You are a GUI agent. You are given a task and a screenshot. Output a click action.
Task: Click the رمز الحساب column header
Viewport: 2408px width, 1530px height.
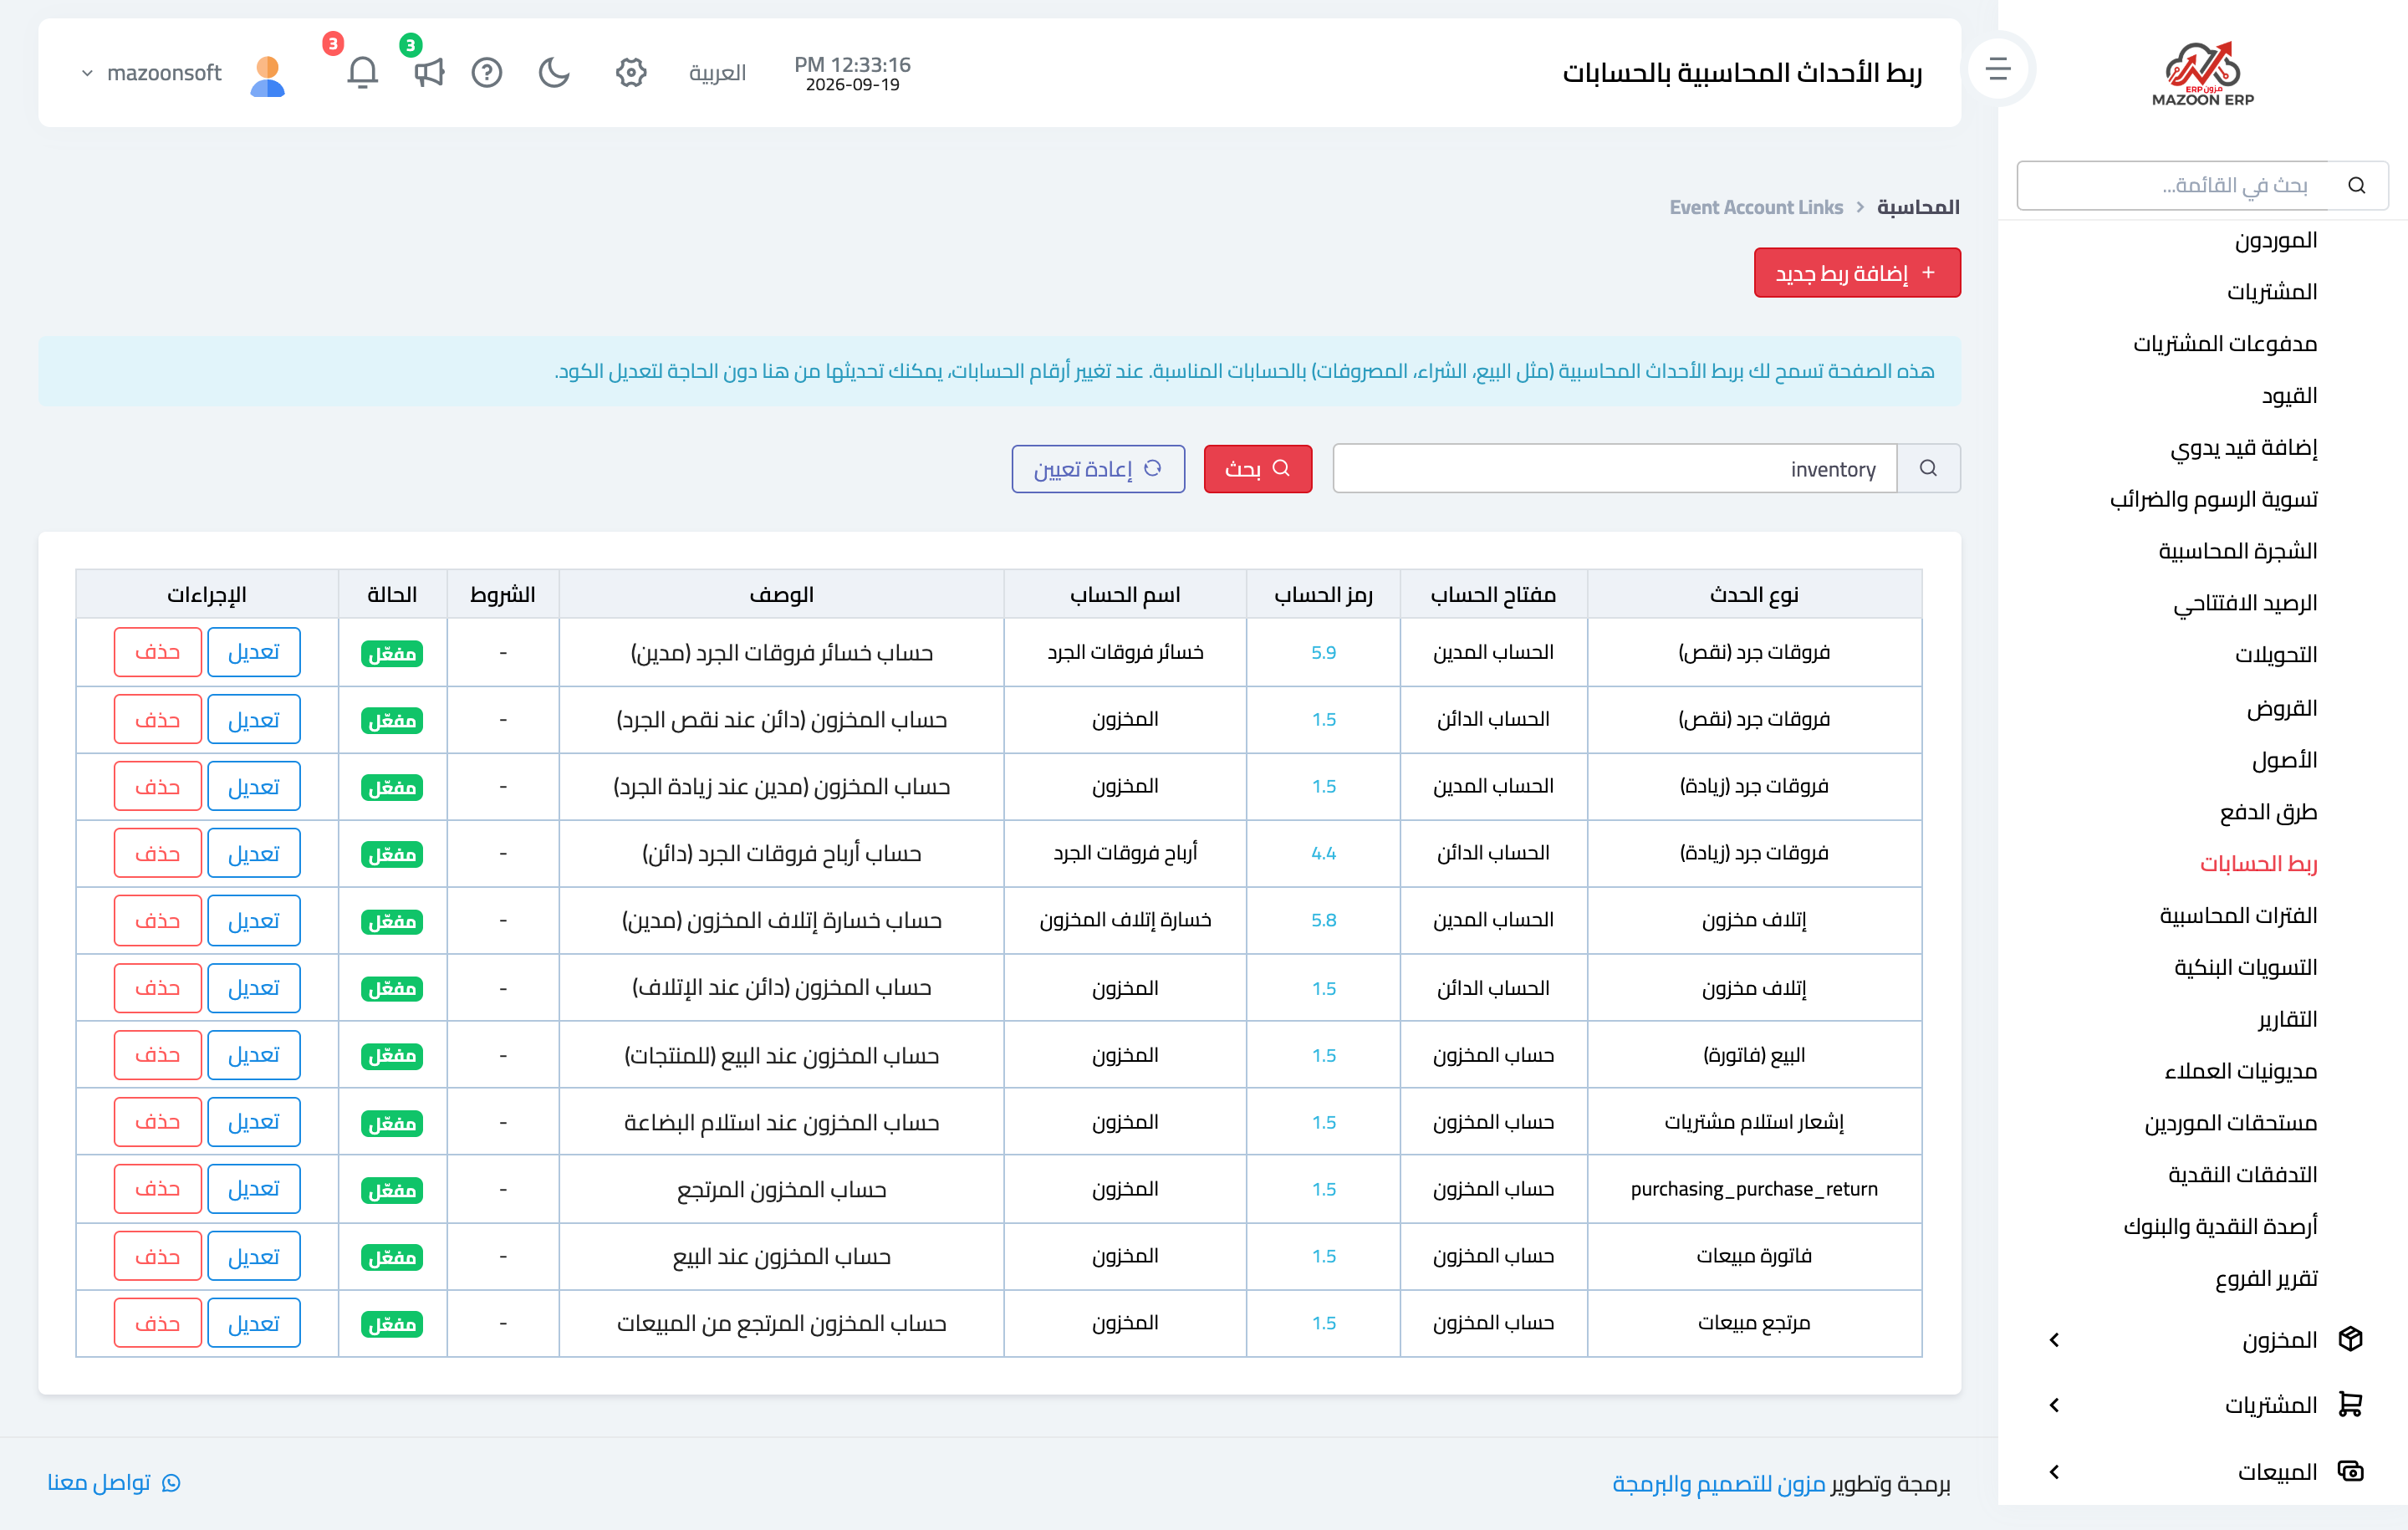(x=1323, y=595)
